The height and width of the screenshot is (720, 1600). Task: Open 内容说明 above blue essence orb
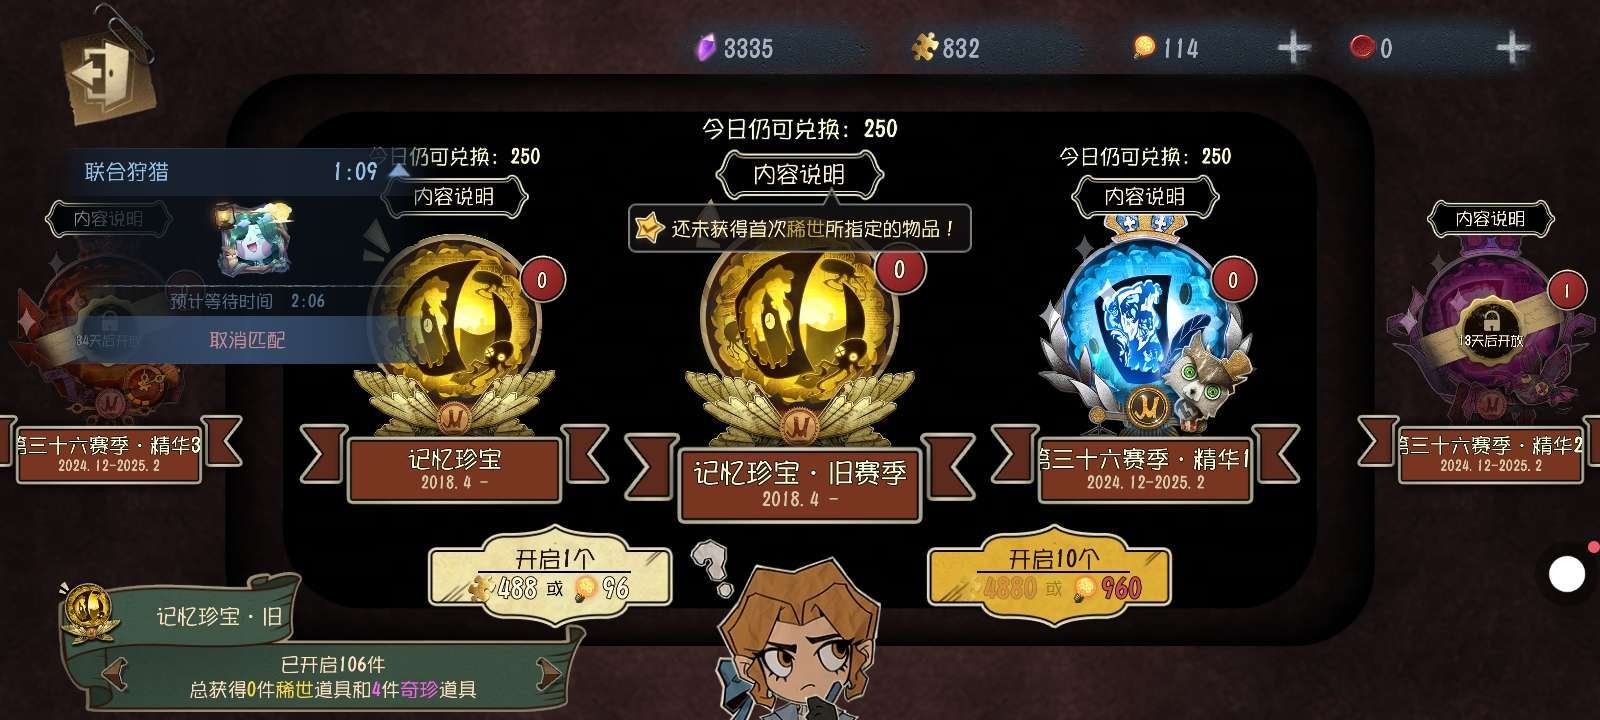click(x=1145, y=196)
